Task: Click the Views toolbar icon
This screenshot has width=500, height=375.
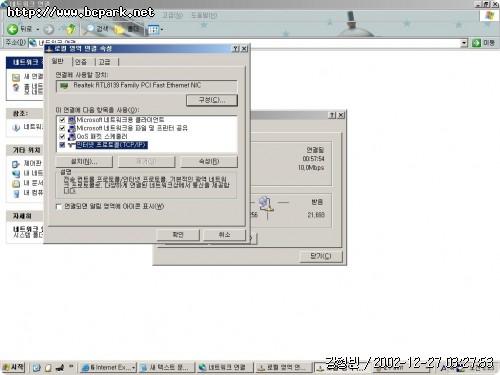Action: (153, 30)
